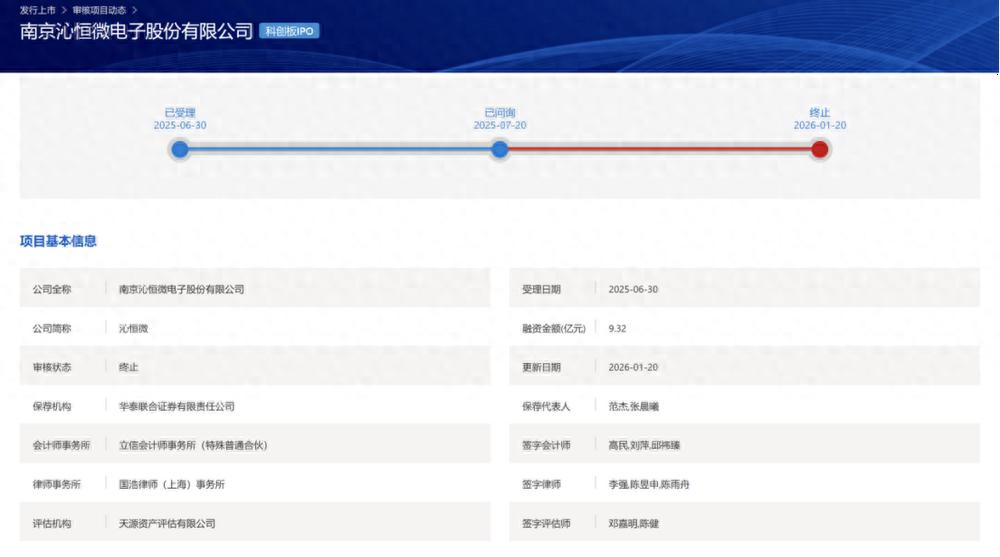
Task: Click the 科创板IPO badge
Action: [289, 31]
